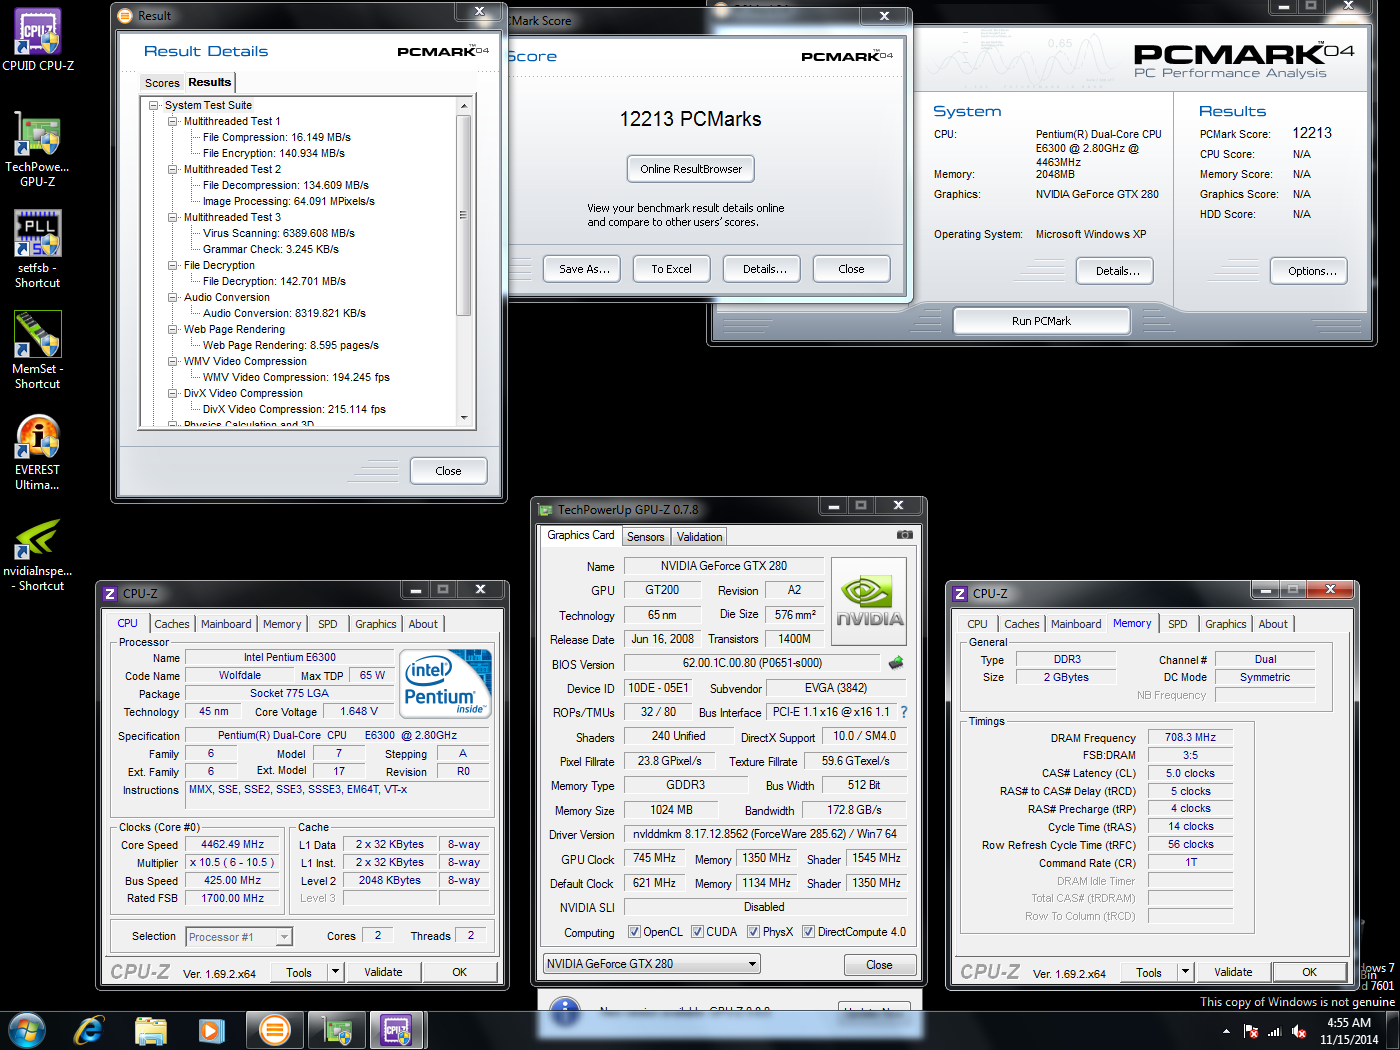This screenshot has height=1050, width=1400.
Task: Click the Intel Pentium inside logo
Action: 446,684
